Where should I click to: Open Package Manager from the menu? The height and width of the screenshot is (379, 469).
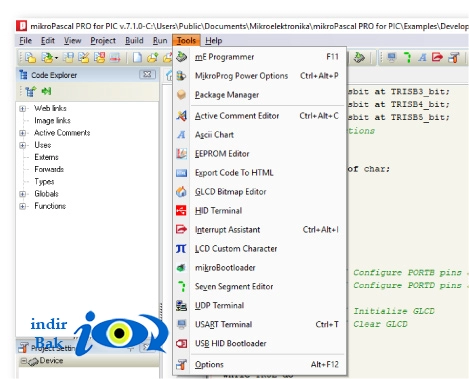pyautogui.click(x=260, y=95)
